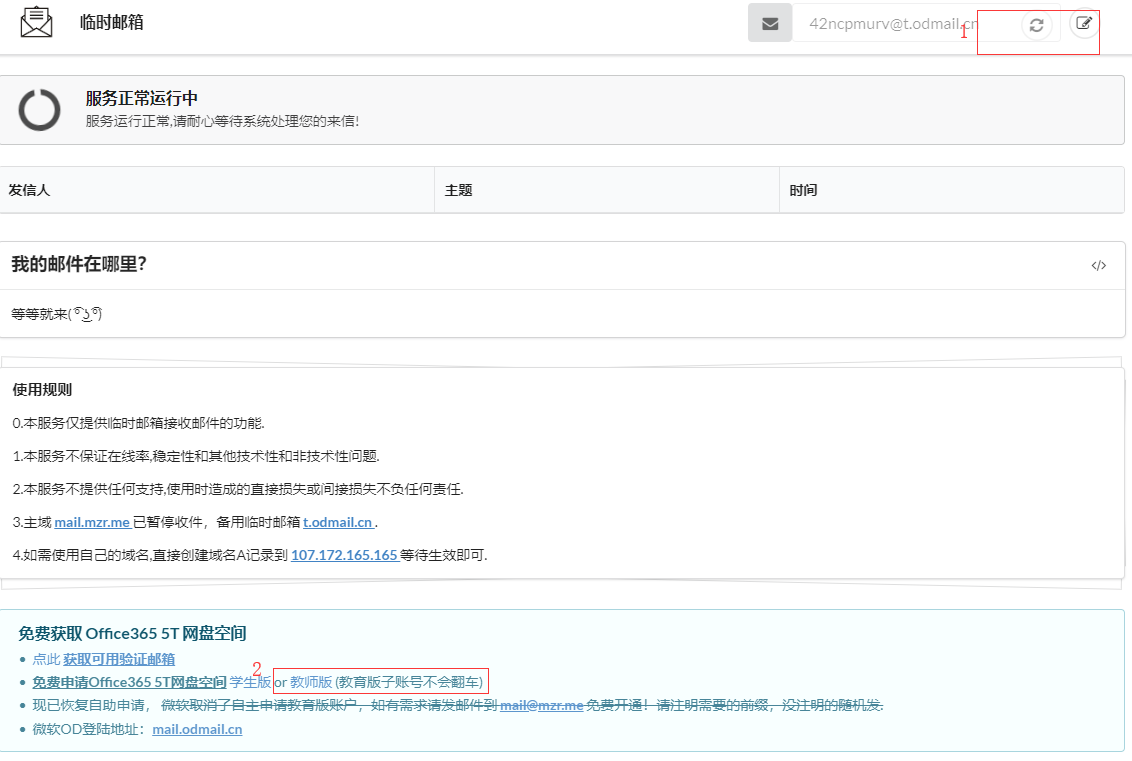
Task: Click the 107.172.165.165 IP address link
Action: [344, 554]
